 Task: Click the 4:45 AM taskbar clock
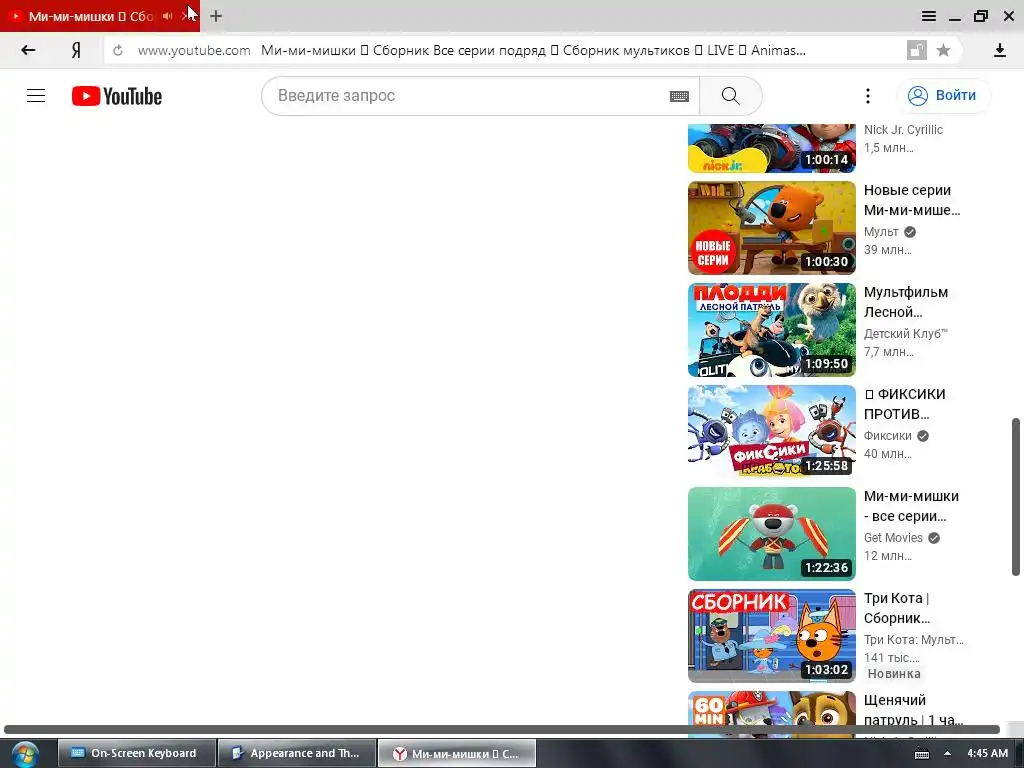tap(987, 753)
